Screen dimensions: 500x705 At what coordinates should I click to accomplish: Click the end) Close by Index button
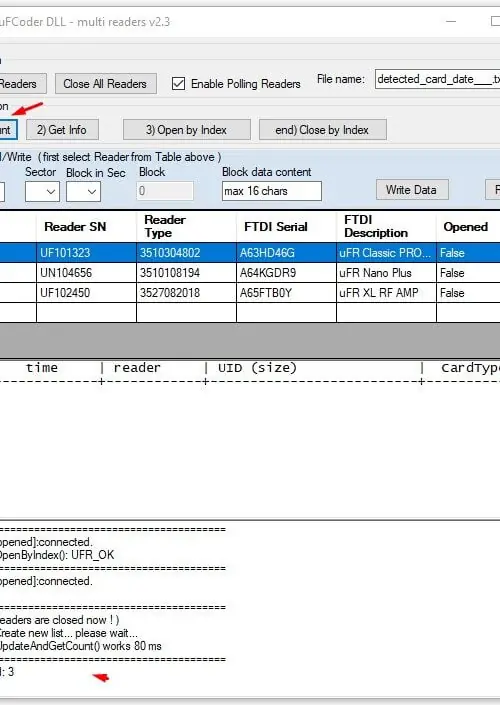pyautogui.click(x=322, y=129)
